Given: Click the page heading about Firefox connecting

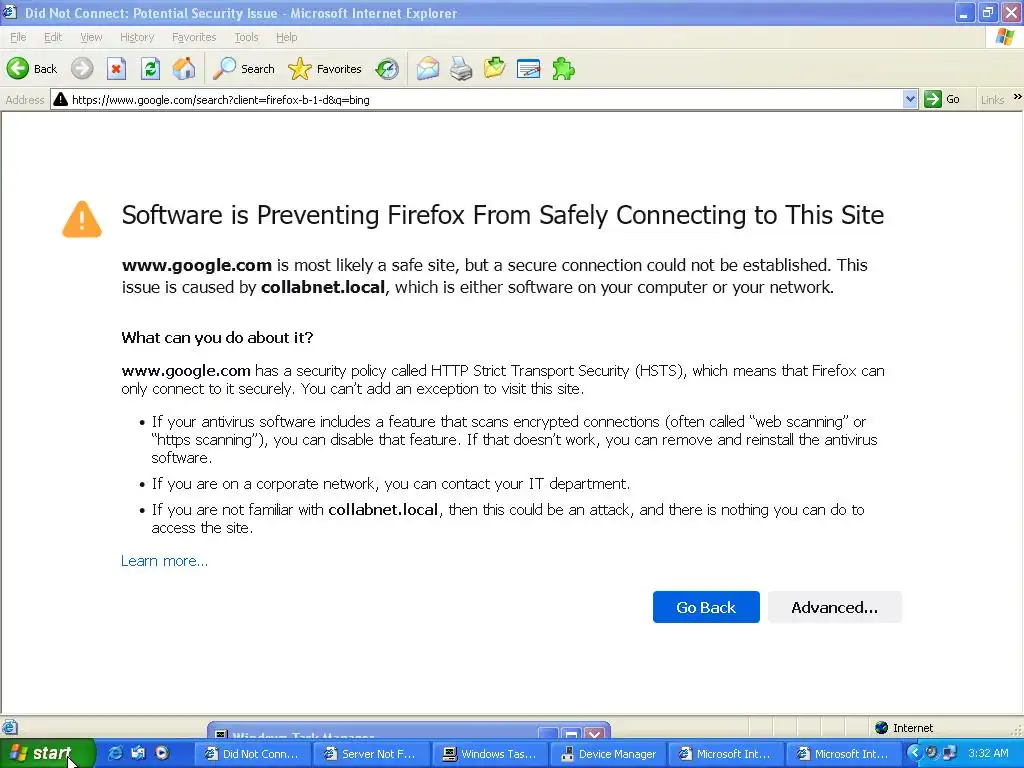Looking at the screenshot, I should coord(503,216).
